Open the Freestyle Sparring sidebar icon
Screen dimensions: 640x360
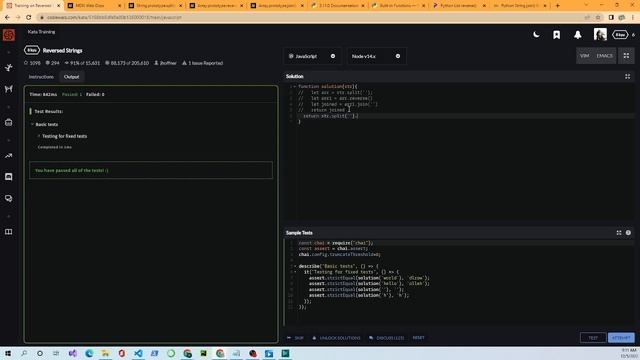9,89
